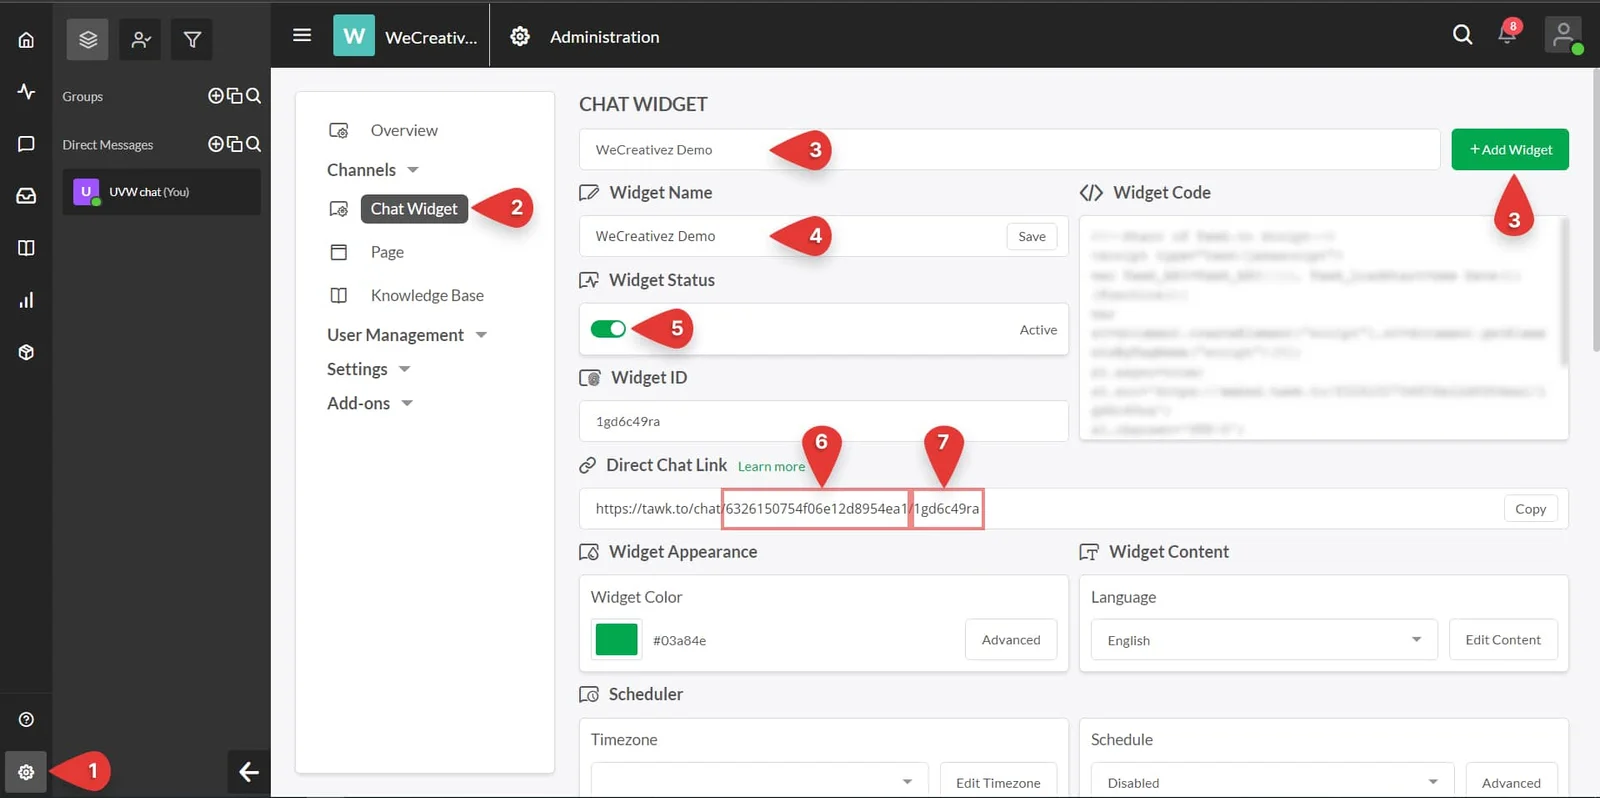Open the Learn more link

[771, 466]
